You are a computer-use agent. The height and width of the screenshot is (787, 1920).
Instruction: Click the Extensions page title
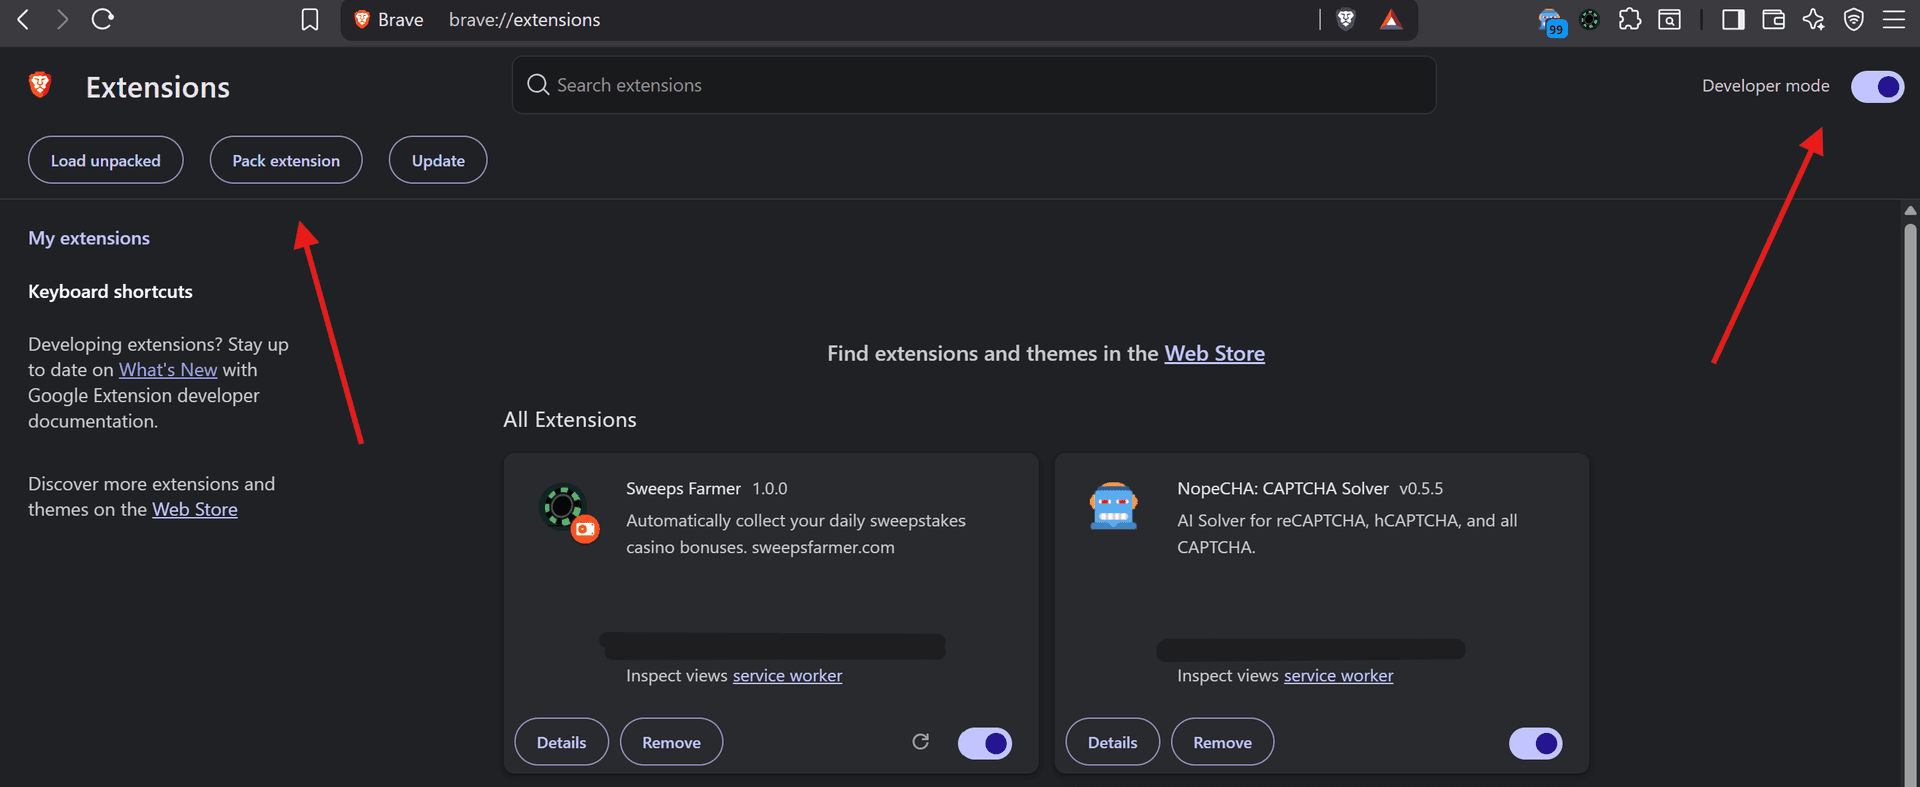158,87
